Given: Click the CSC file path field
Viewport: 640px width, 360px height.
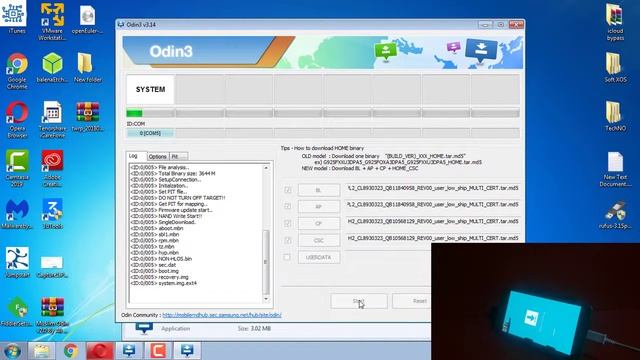Looking at the screenshot, I should click(x=433, y=238).
